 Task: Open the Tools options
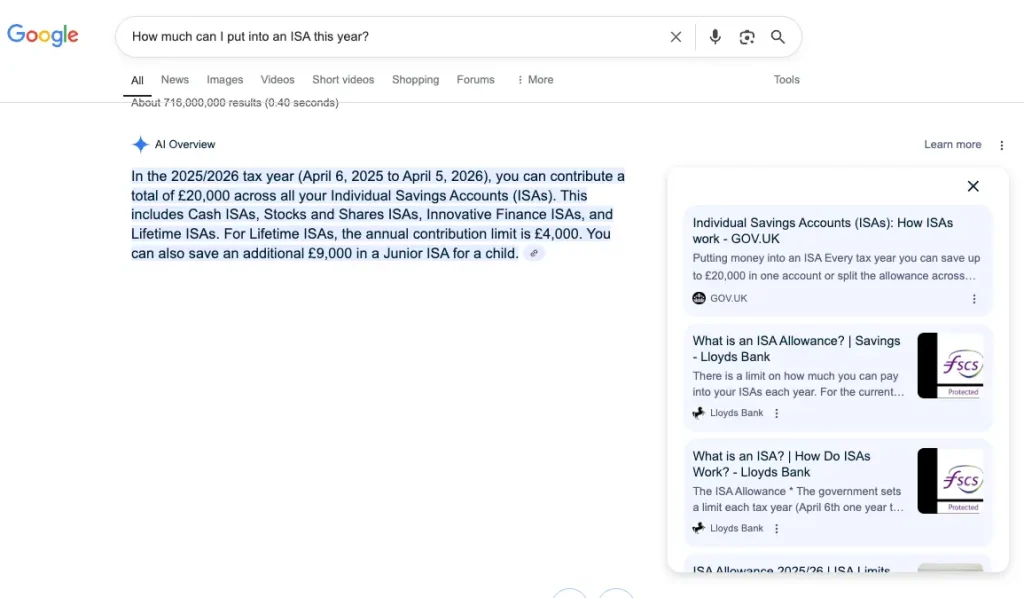(x=786, y=80)
